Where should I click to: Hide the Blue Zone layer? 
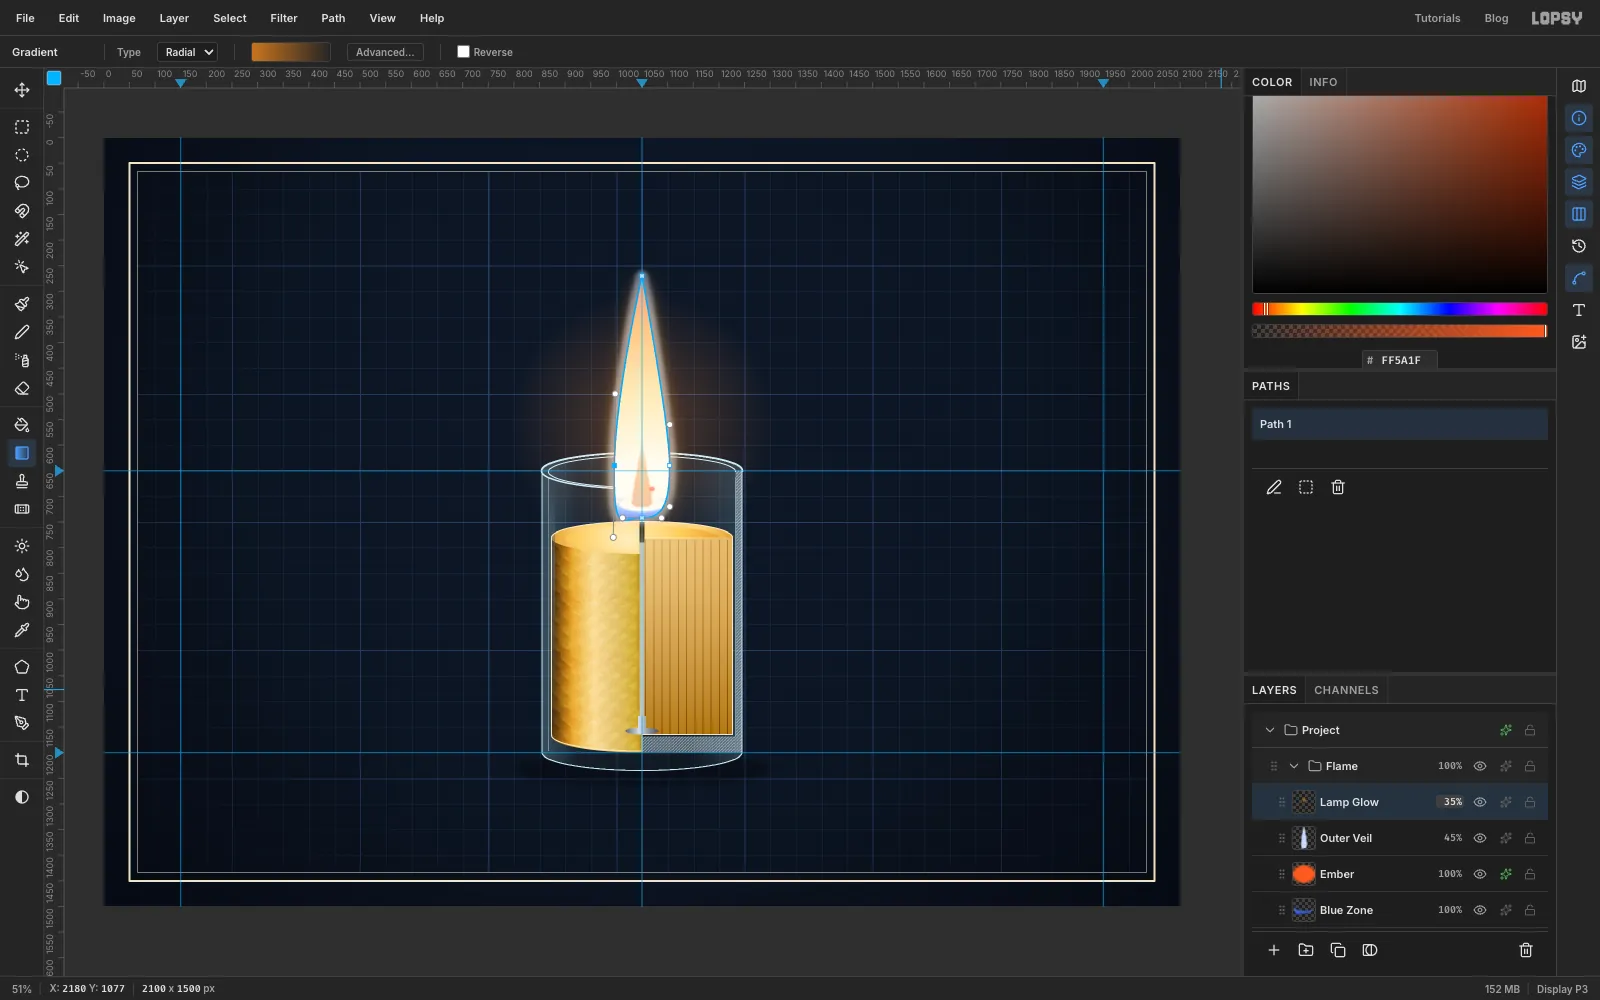(1480, 910)
